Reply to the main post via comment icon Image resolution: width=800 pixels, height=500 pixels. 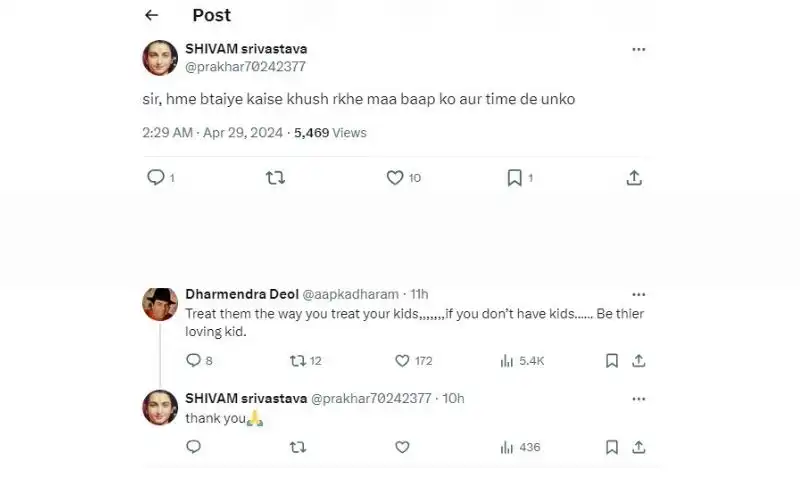156,178
